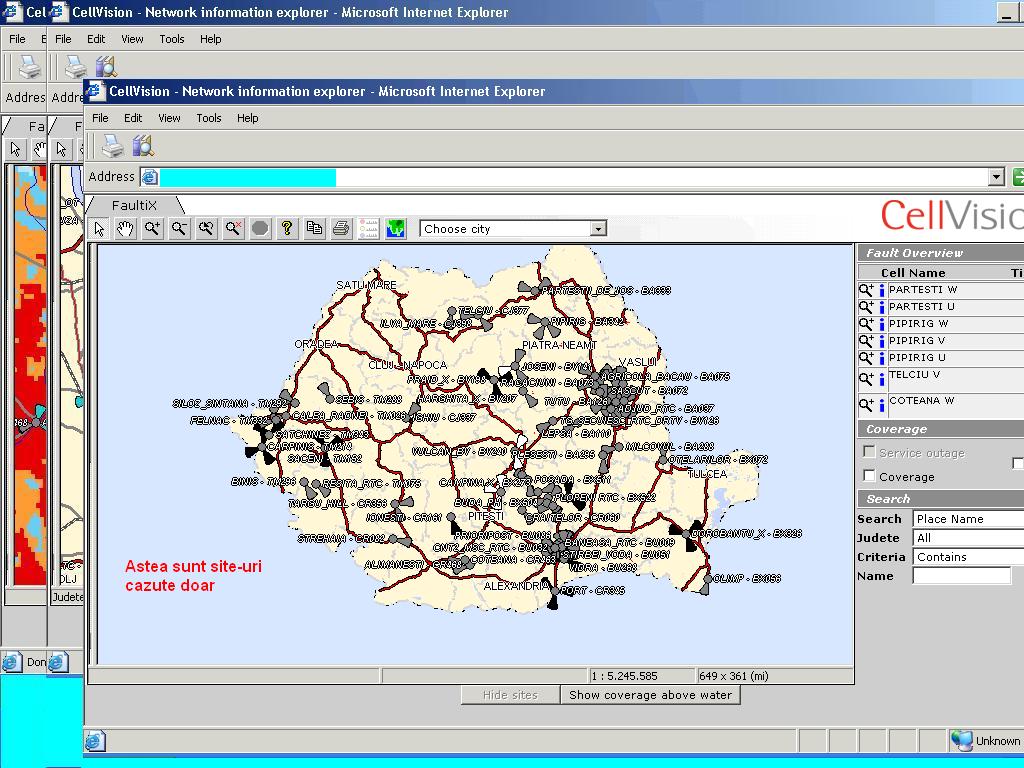
Task: Click the Unknown zone in status bar
Action: [987, 741]
